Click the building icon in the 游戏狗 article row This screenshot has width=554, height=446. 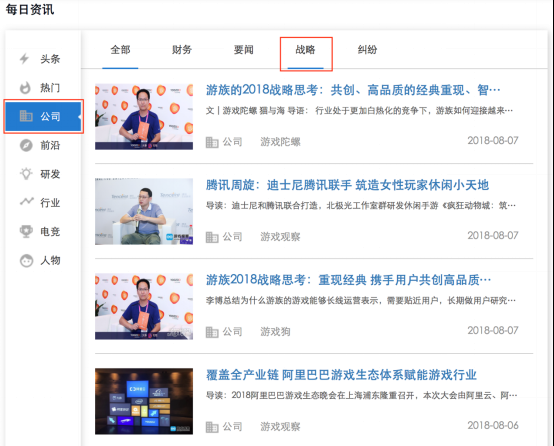click(x=212, y=332)
